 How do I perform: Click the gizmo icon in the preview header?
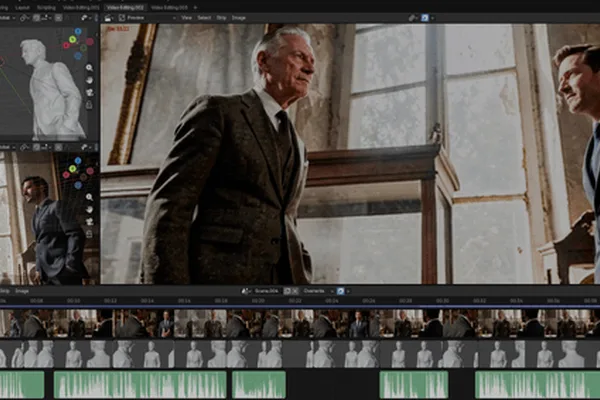click(x=412, y=18)
